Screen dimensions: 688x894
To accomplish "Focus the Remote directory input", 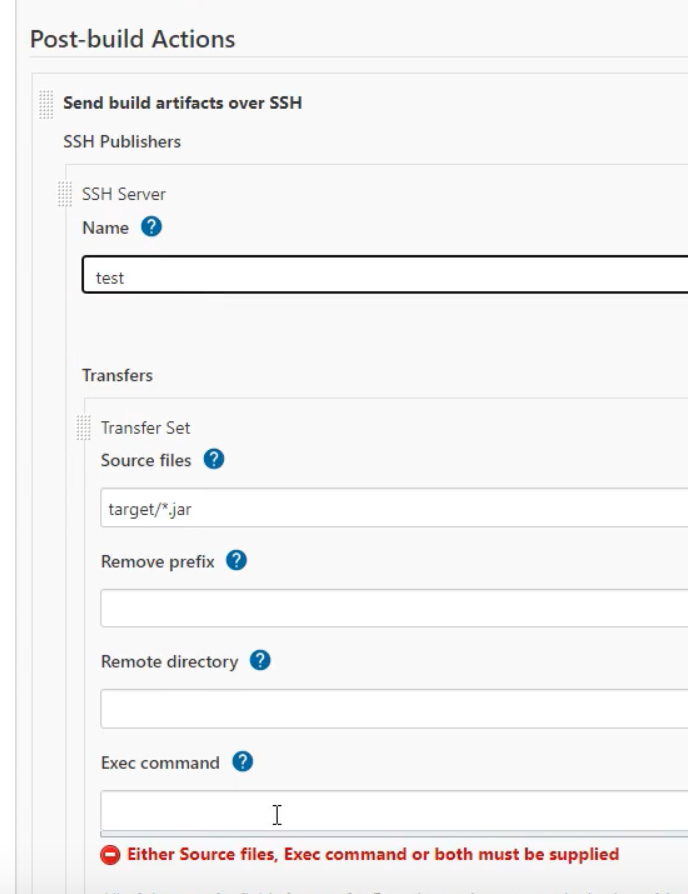I will tap(394, 709).
